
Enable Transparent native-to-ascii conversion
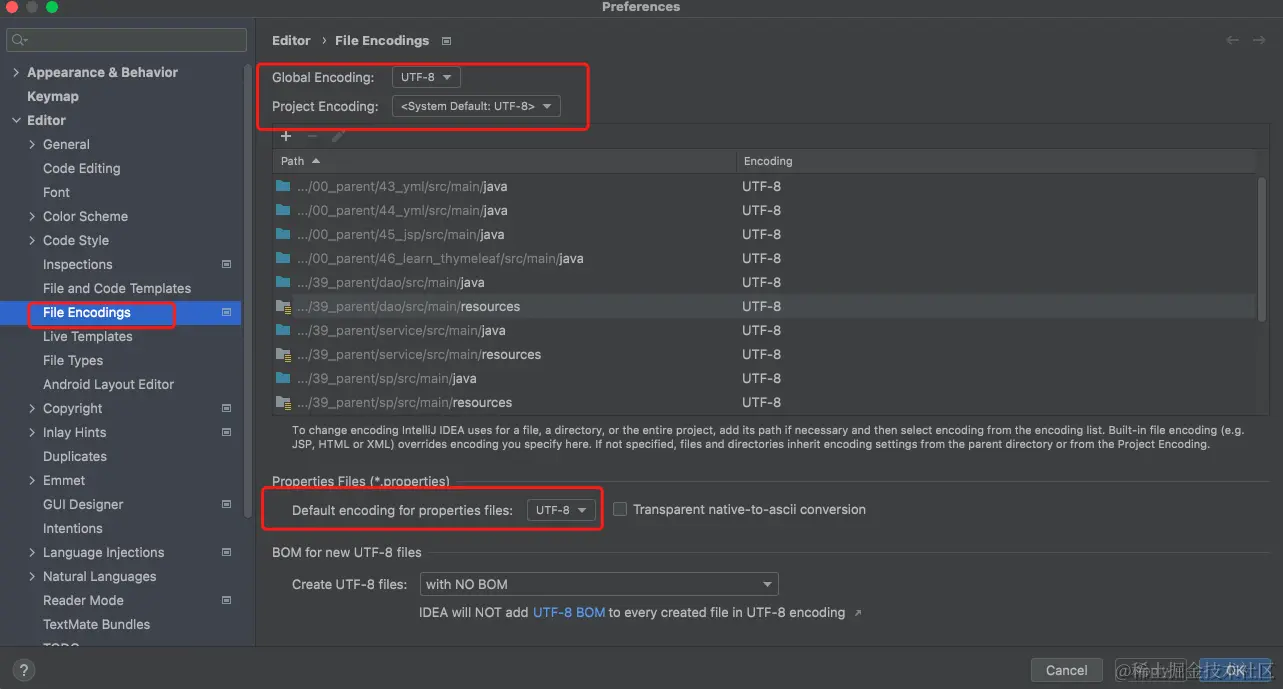[620, 509]
